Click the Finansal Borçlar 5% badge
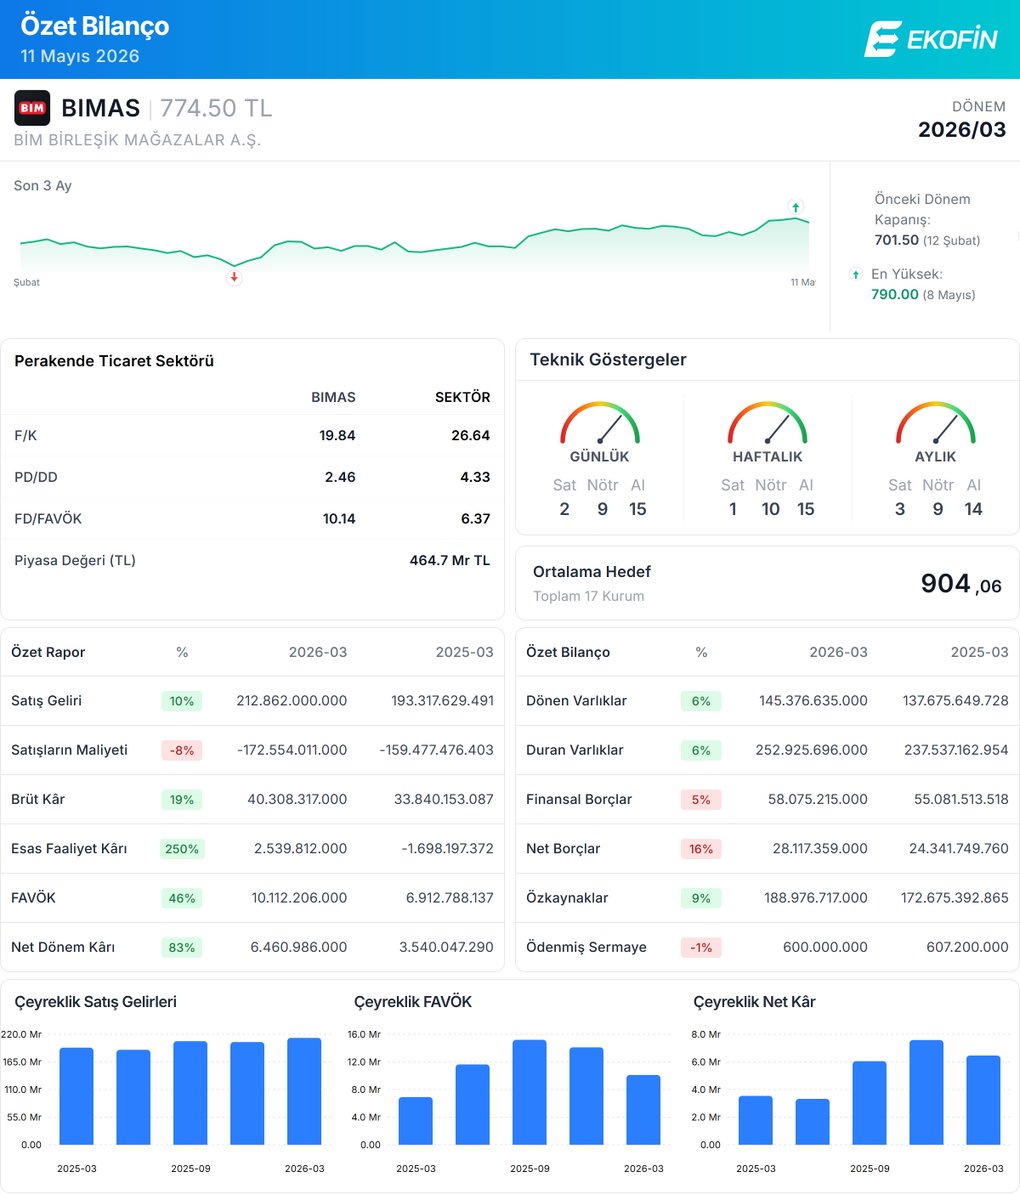 (701, 799)
